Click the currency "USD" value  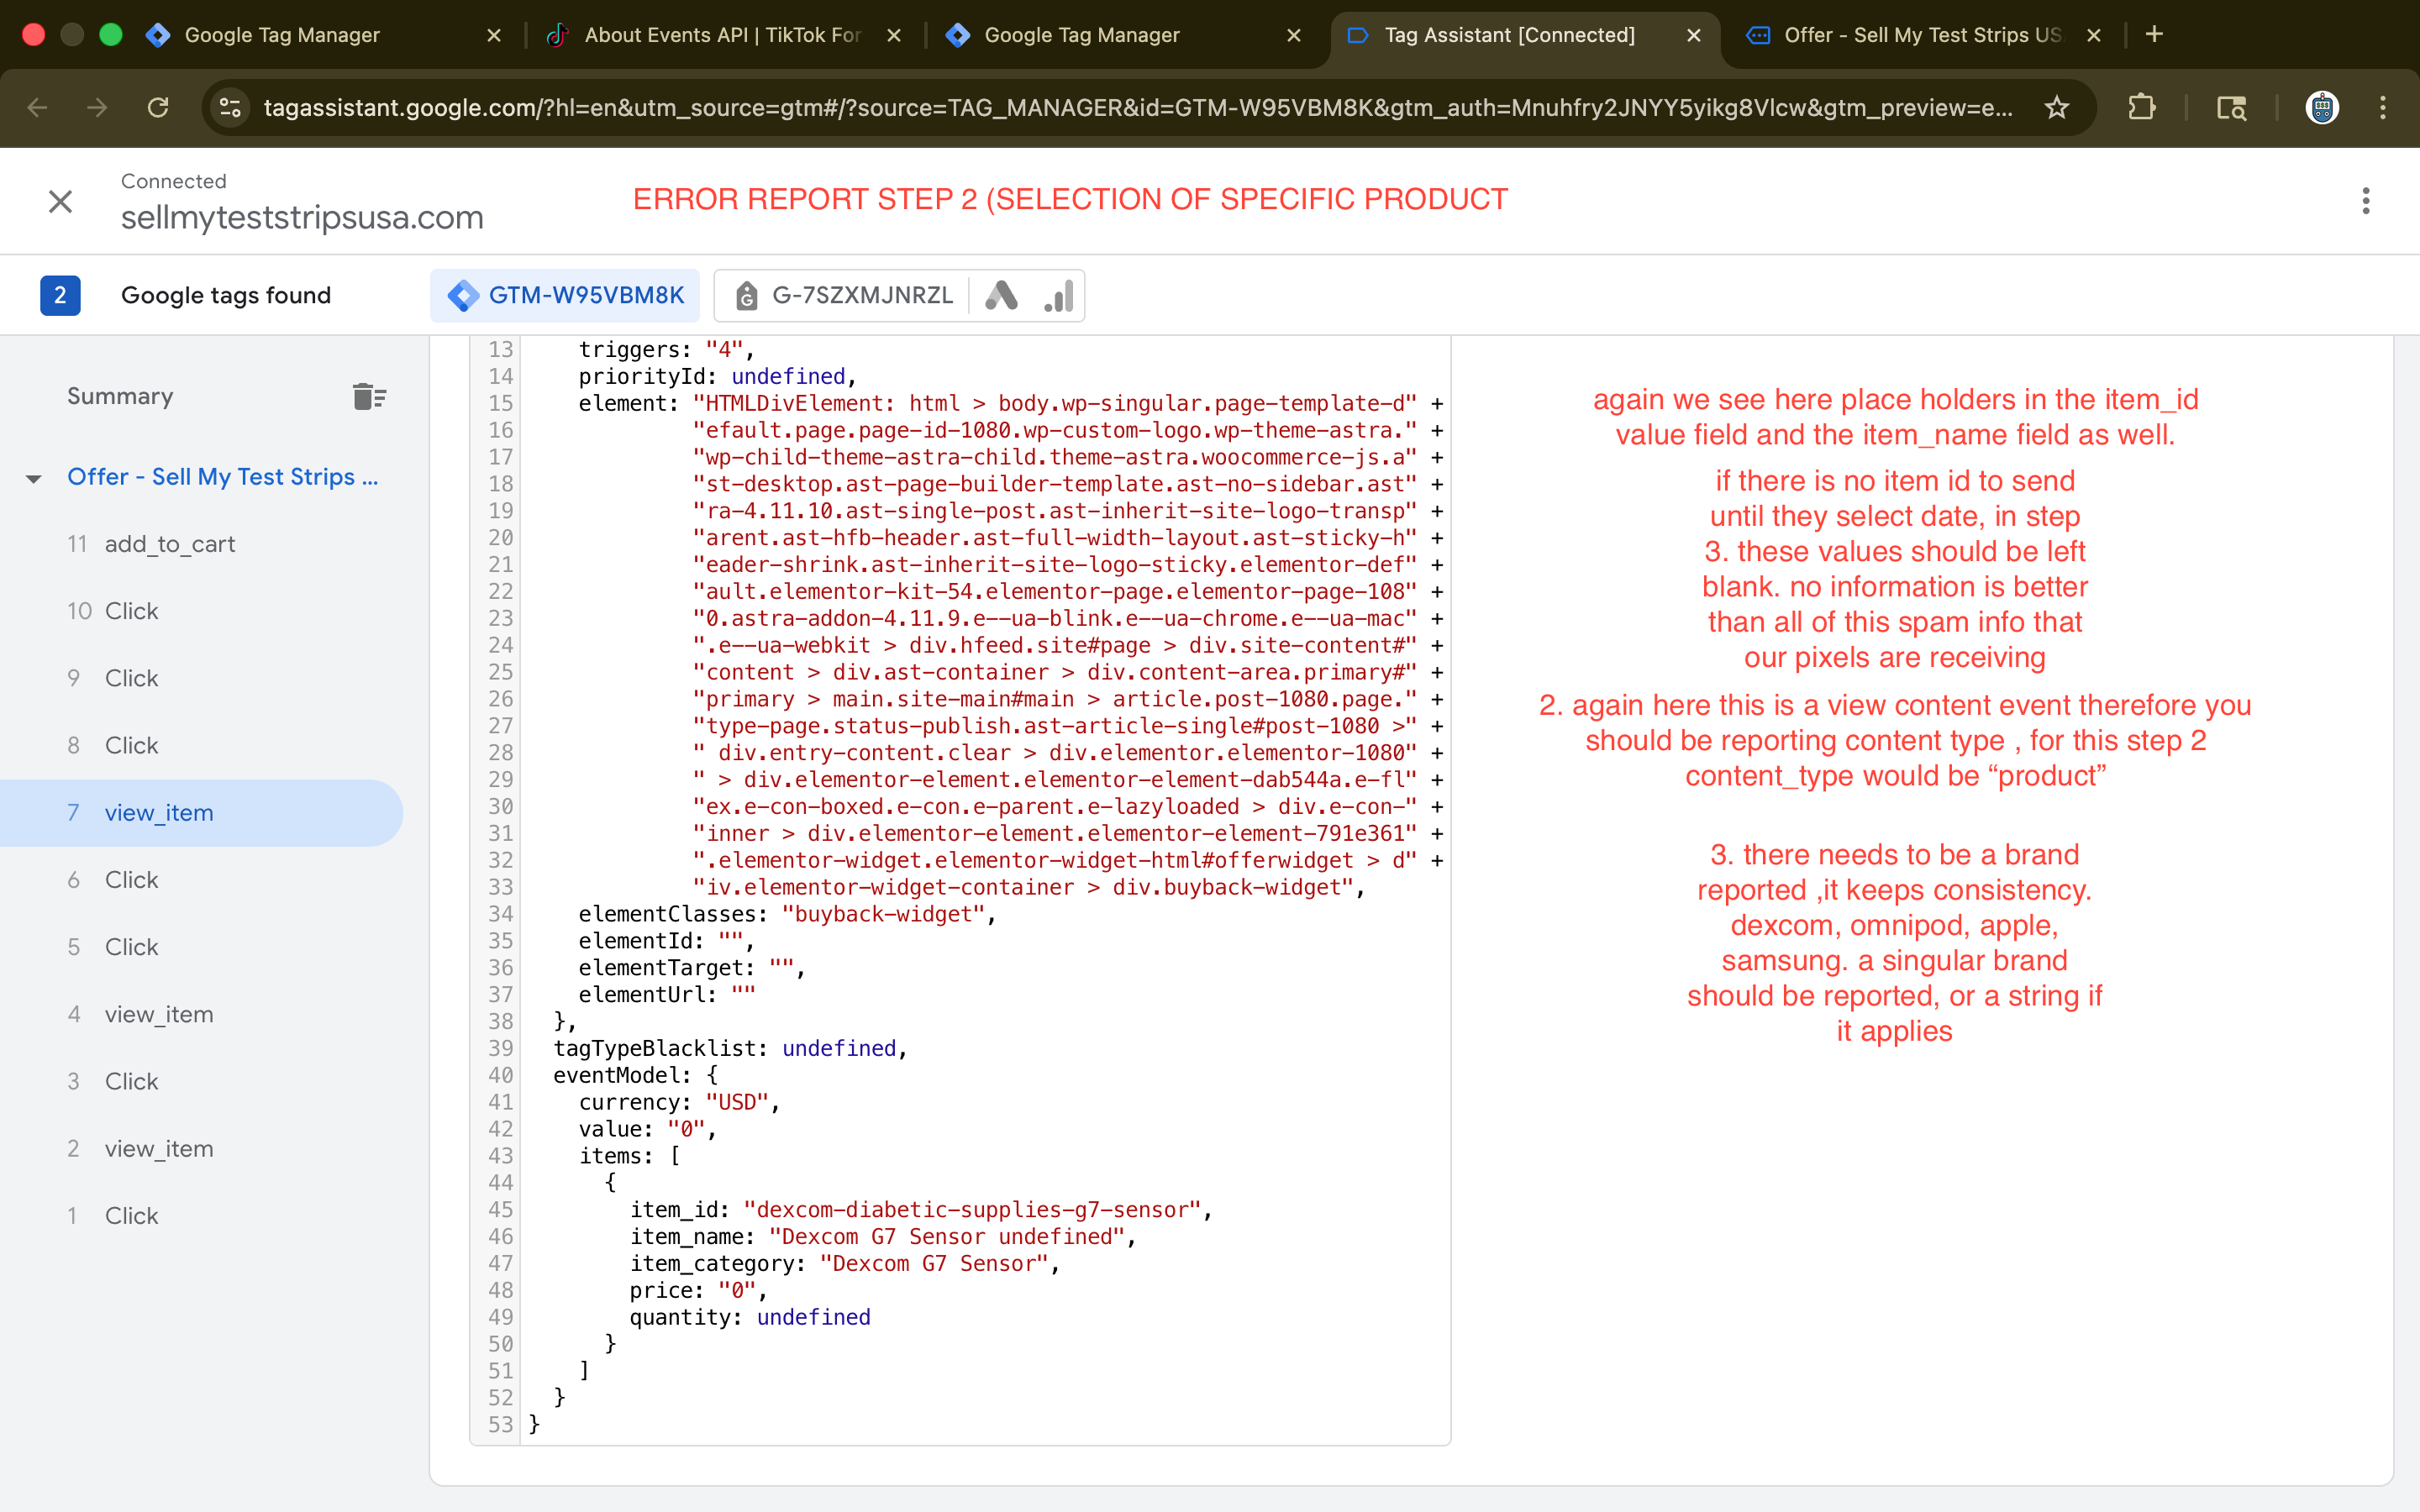737,1102
